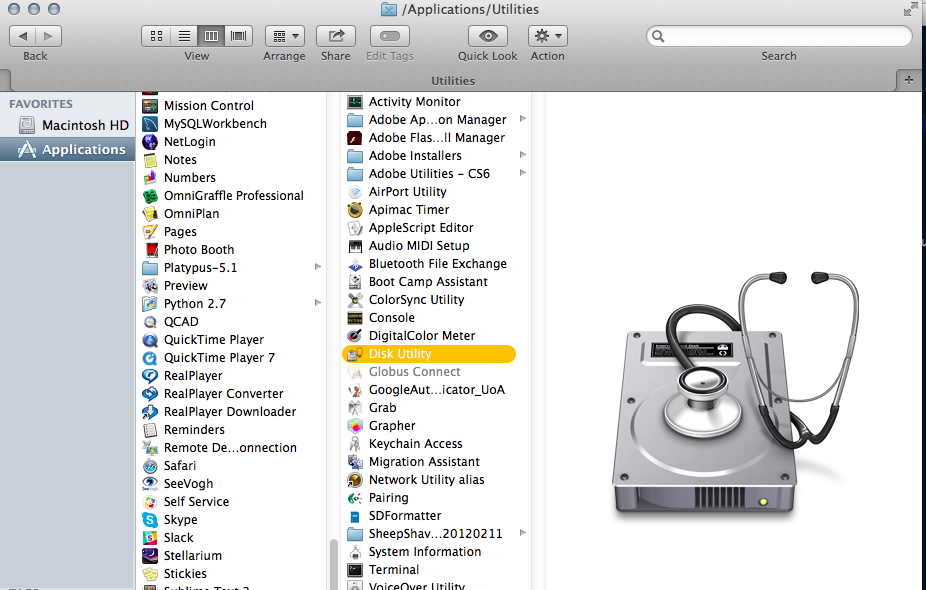Click the OmniGraffle Professional icon
This screenshot has width=926, height=590.
click(x=150, y=195)
